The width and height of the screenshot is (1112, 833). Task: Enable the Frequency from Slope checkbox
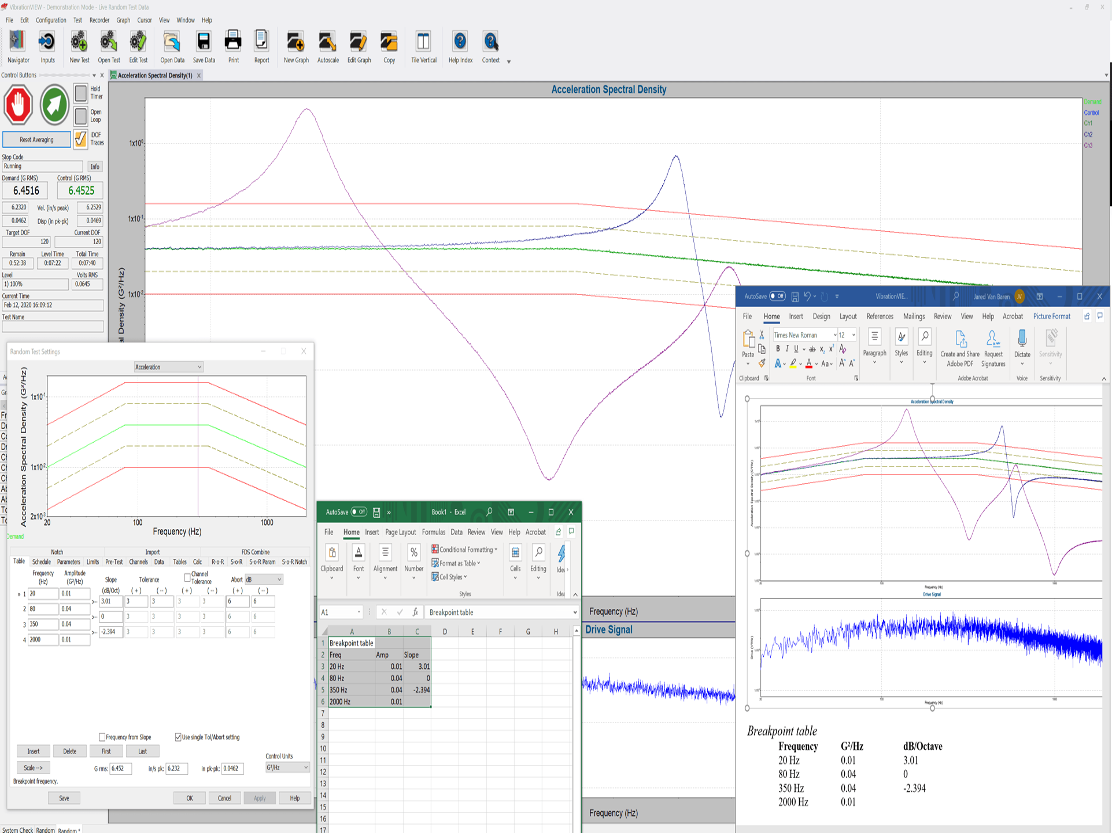[x=103, y=736]
